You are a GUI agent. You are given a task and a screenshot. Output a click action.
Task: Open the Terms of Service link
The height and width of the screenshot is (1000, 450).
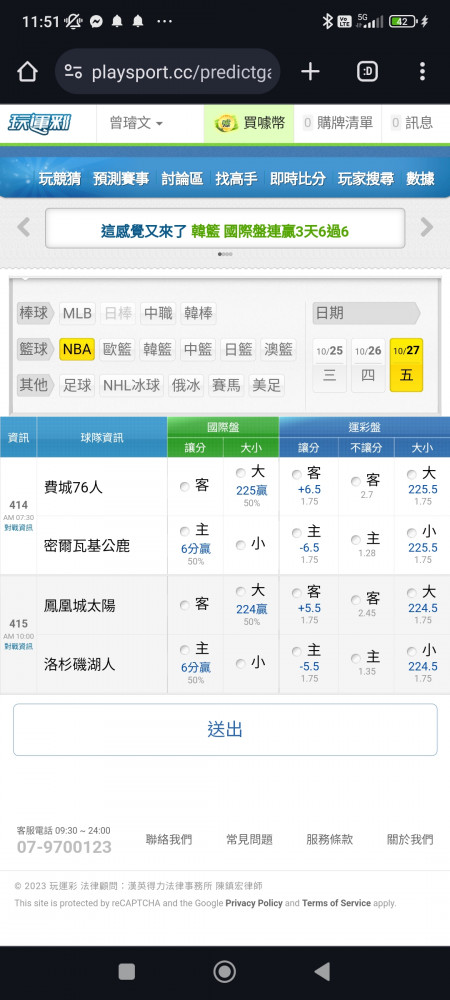pyautogui.click(x=337, y=903)
